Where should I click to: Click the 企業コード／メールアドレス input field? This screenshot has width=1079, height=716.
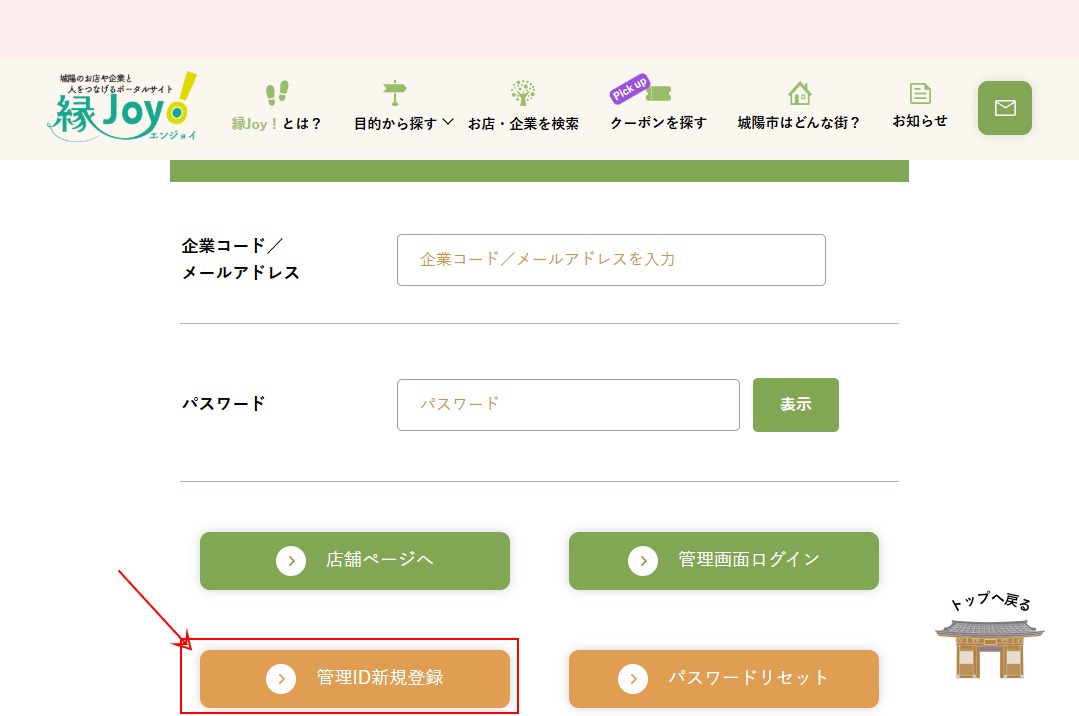click(x=611, y=259)
